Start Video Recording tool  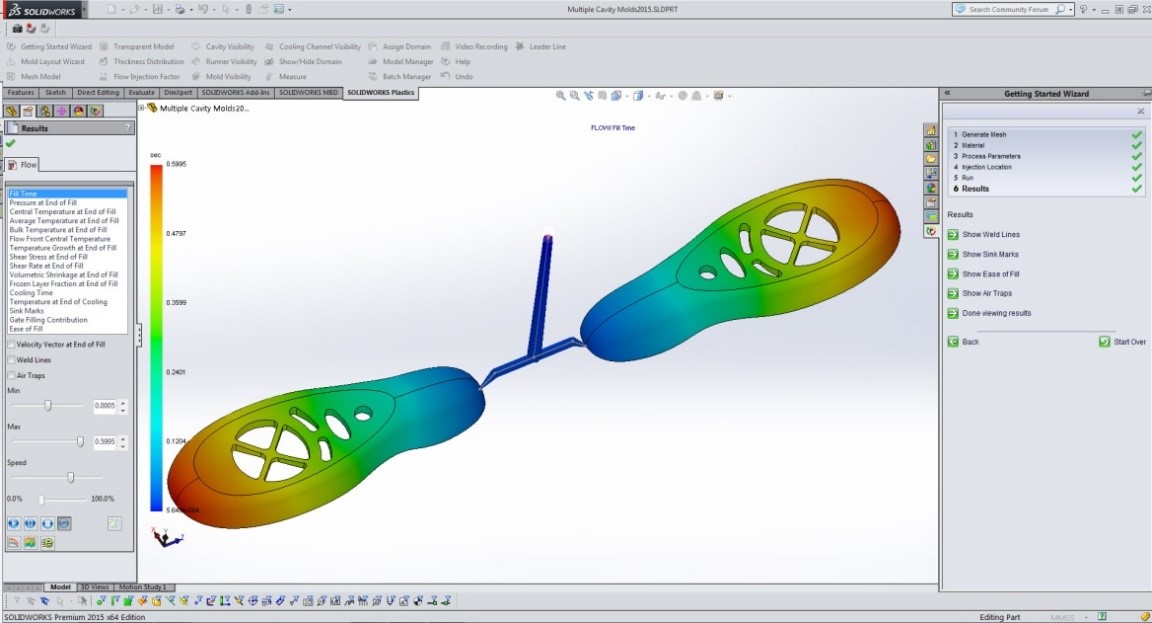(x=474, y=46)
